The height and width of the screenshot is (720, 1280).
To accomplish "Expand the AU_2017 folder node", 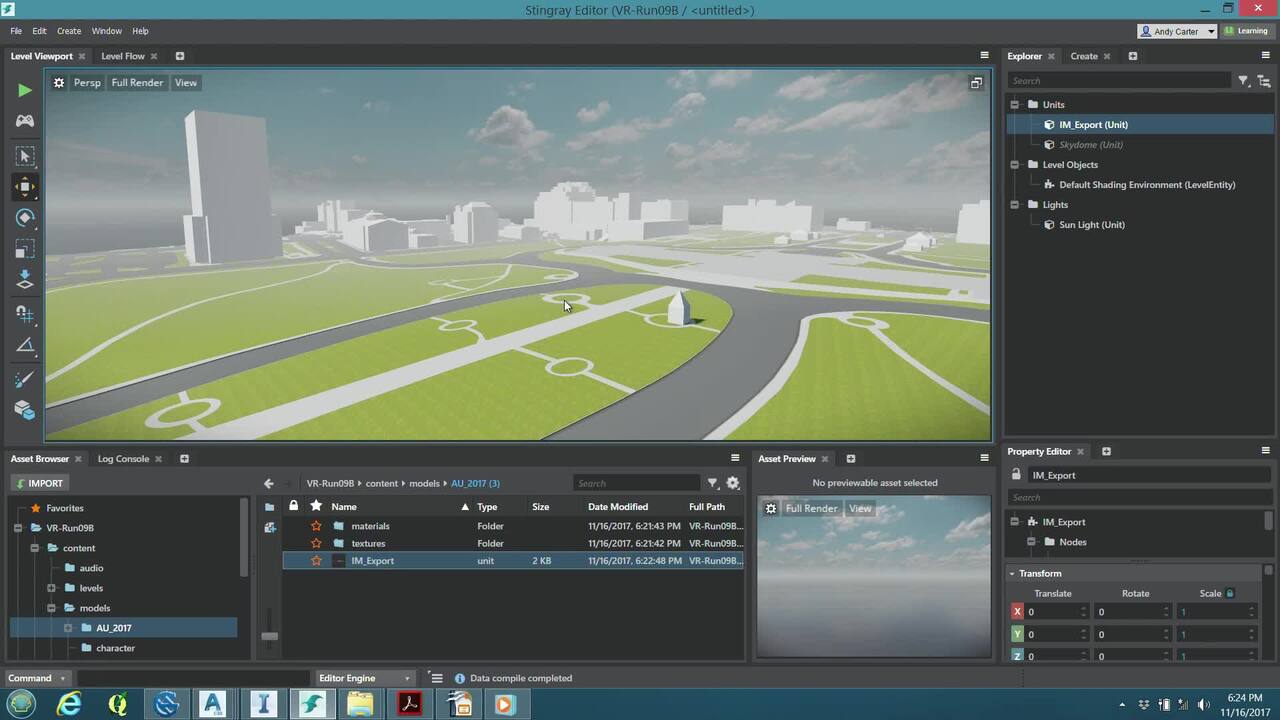I will pos(68,628).
